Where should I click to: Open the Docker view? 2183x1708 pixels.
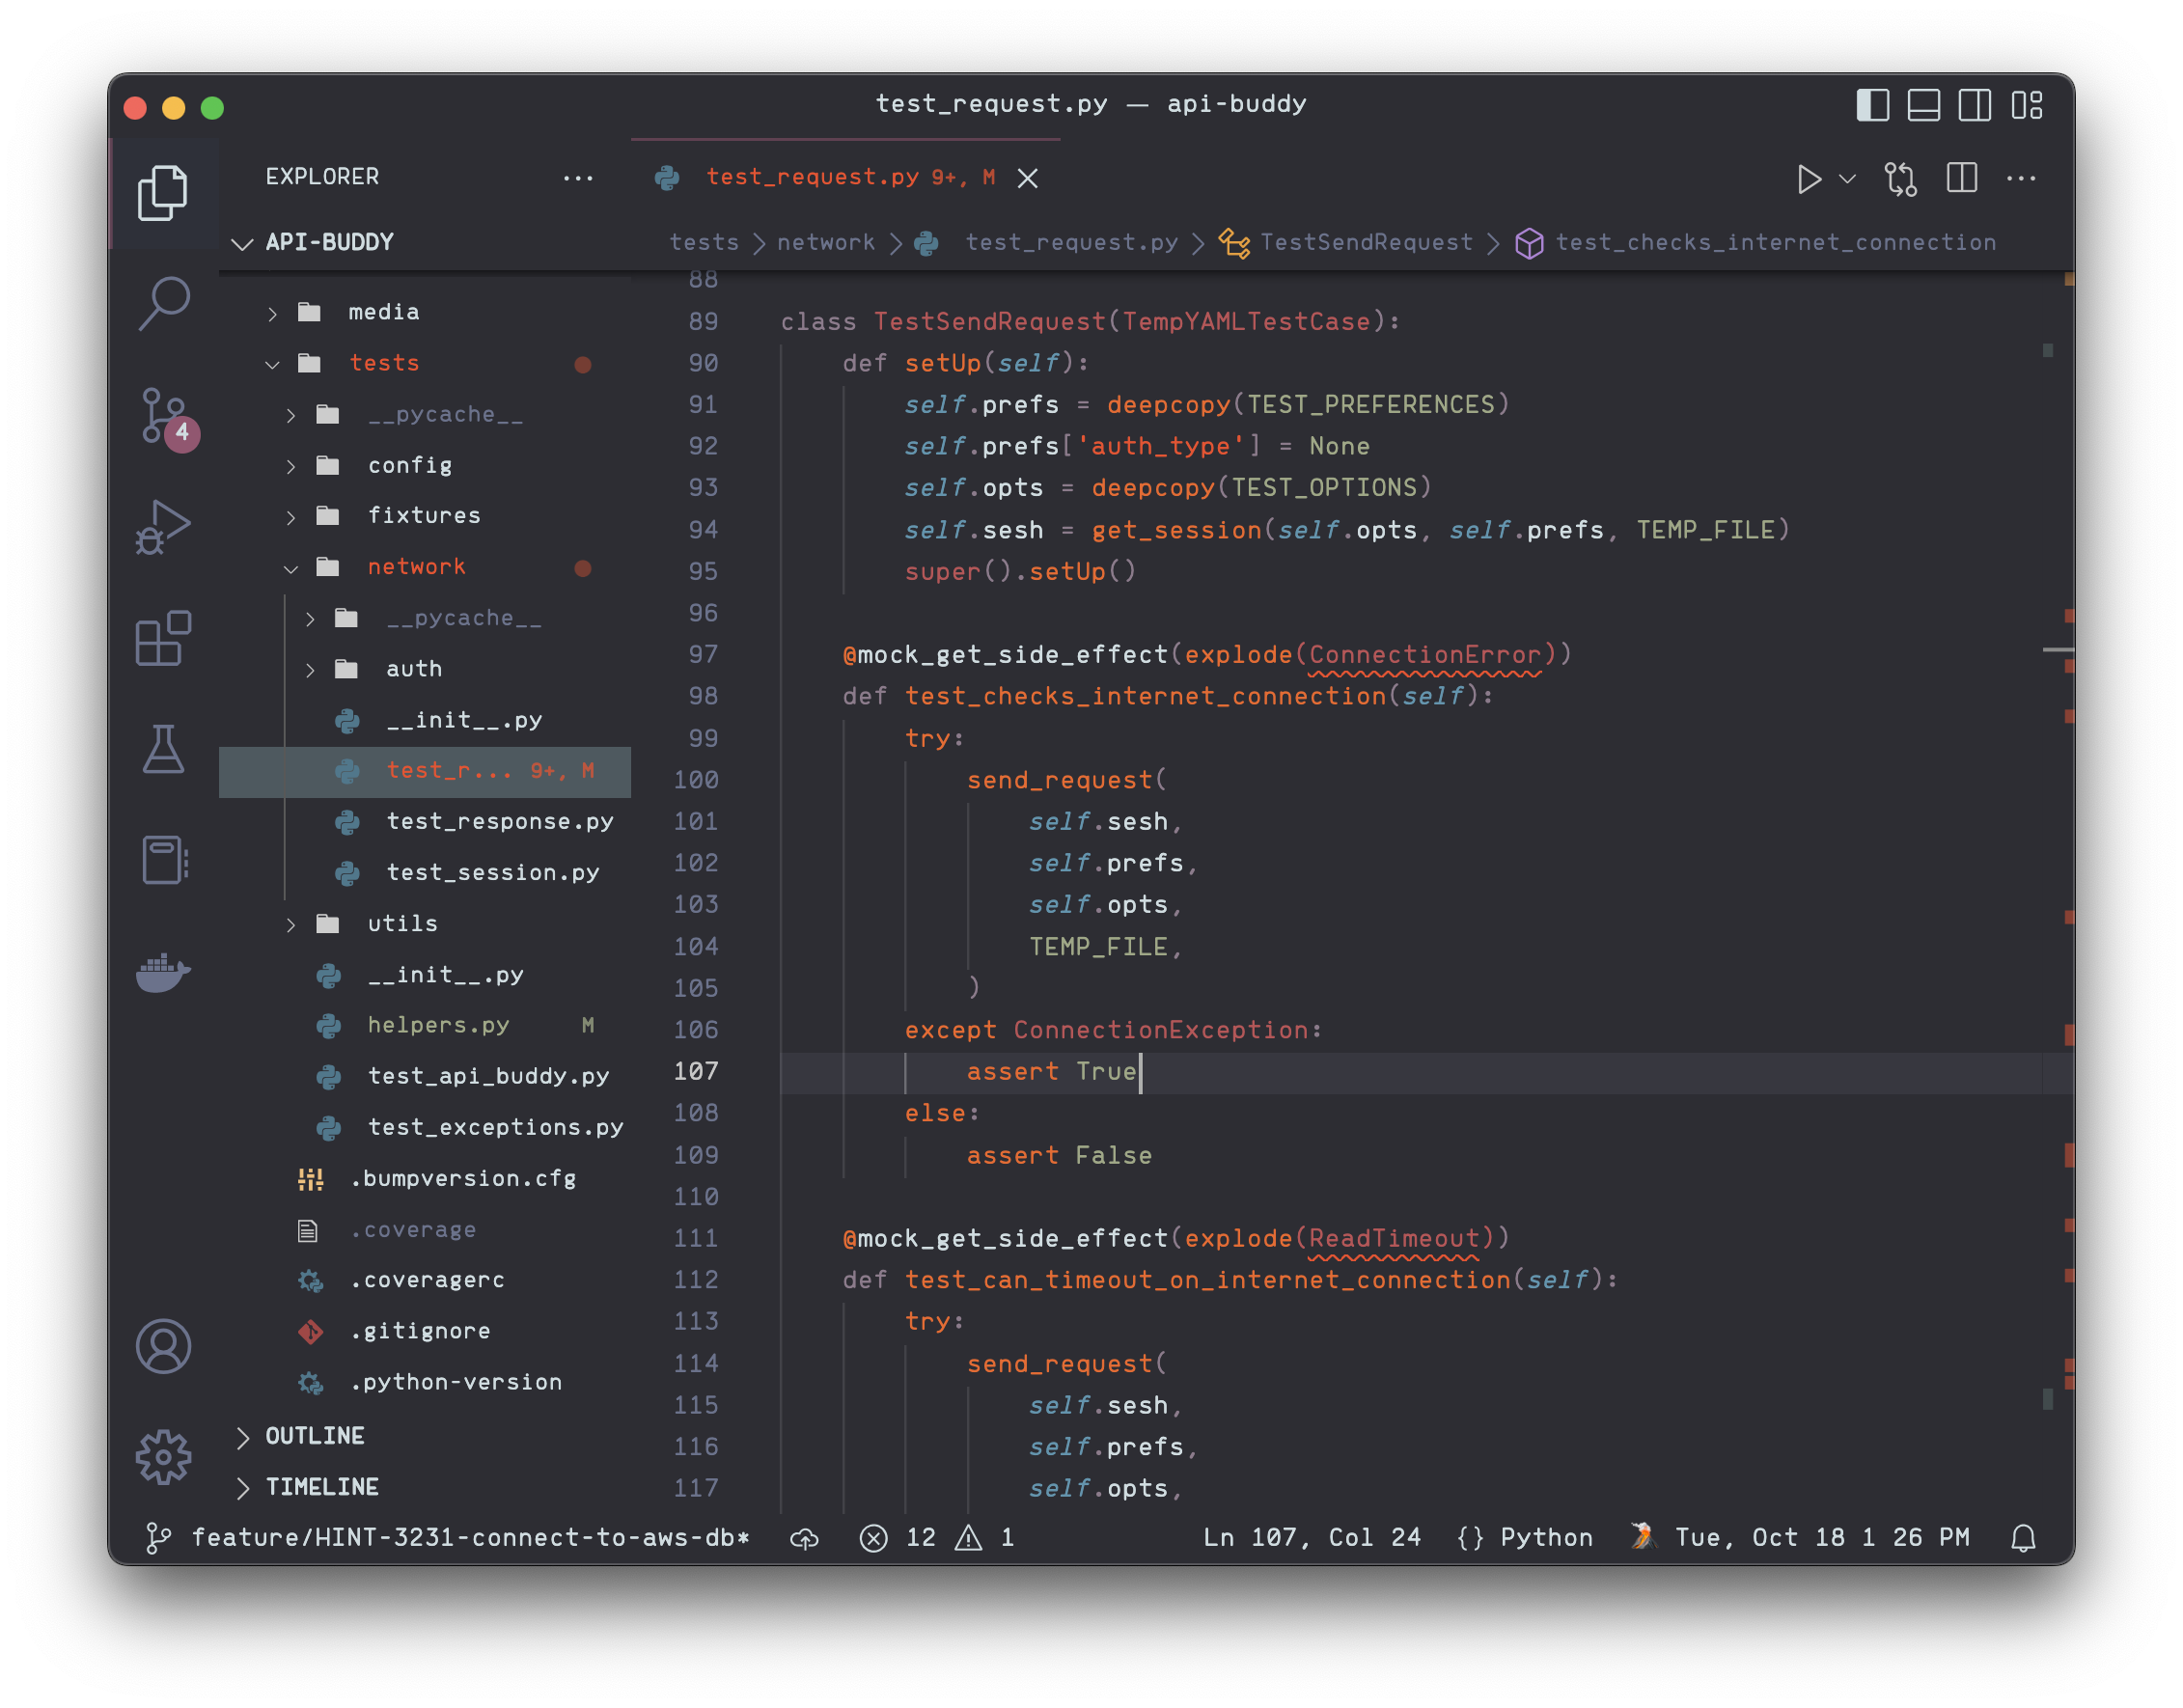(x=163, y=971)
